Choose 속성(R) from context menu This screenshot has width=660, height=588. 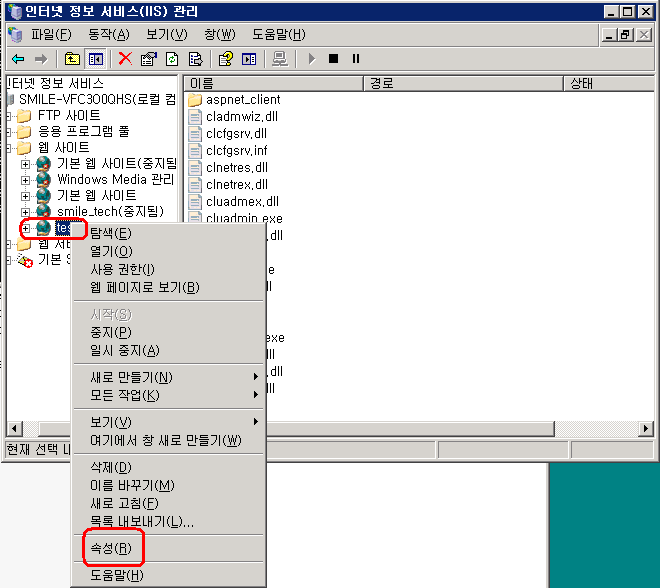point(168,548)
